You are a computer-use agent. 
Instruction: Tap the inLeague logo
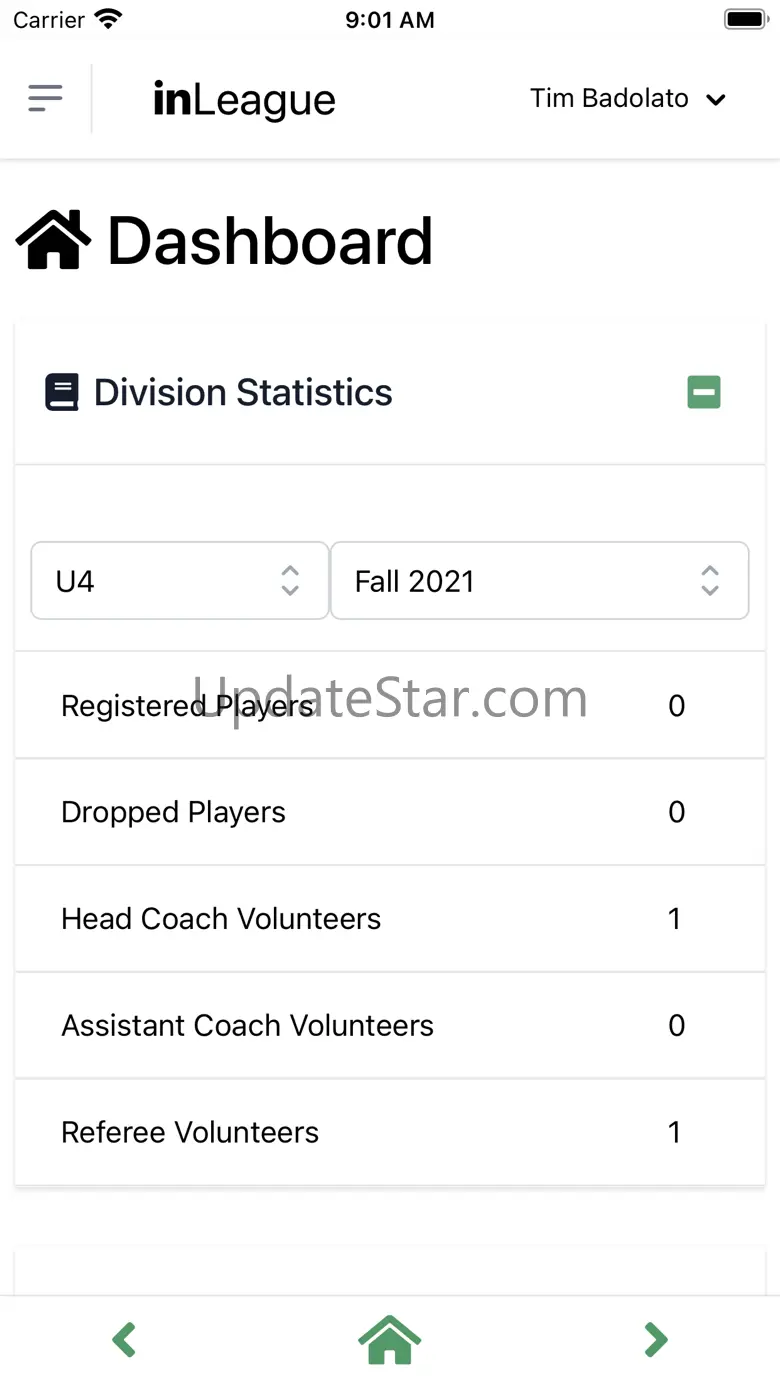coord(244,99)
